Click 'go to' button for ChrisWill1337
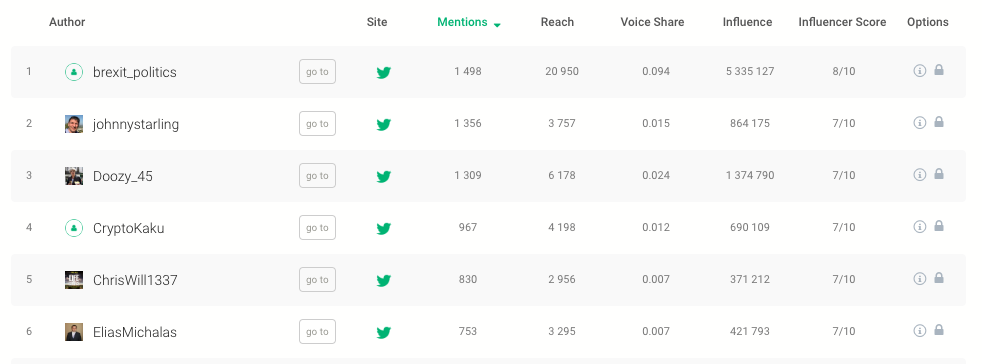 coord(318,279)
